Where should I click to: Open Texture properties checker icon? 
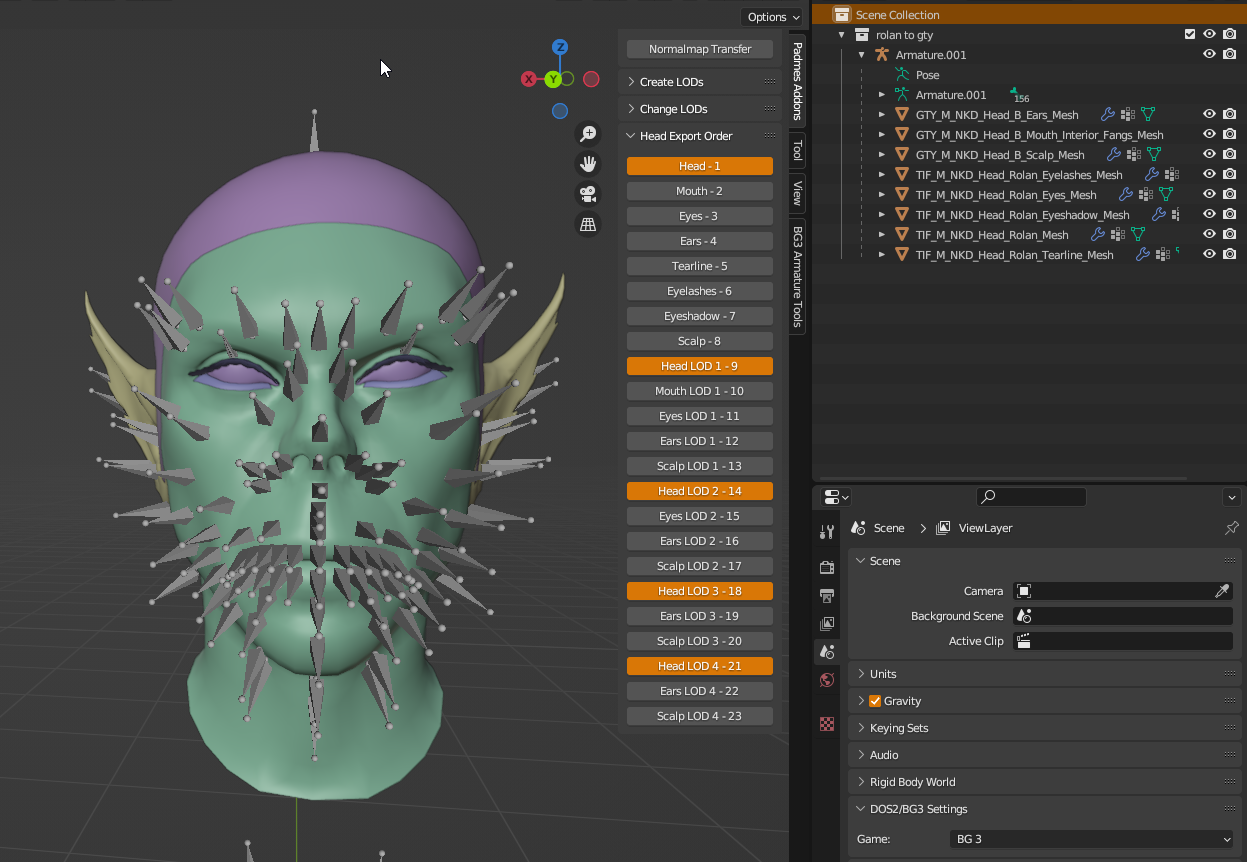827,724
